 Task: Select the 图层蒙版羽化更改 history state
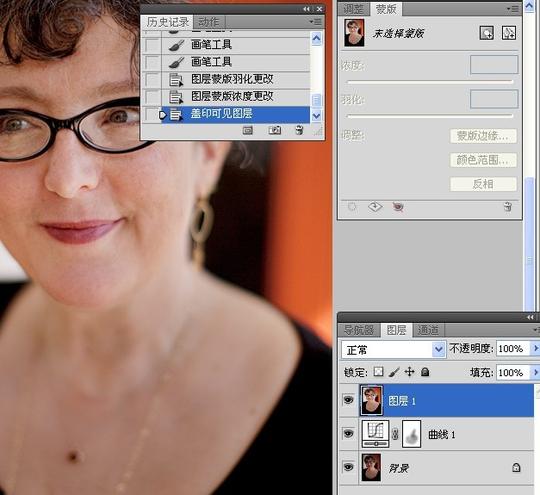click(235, 80)
